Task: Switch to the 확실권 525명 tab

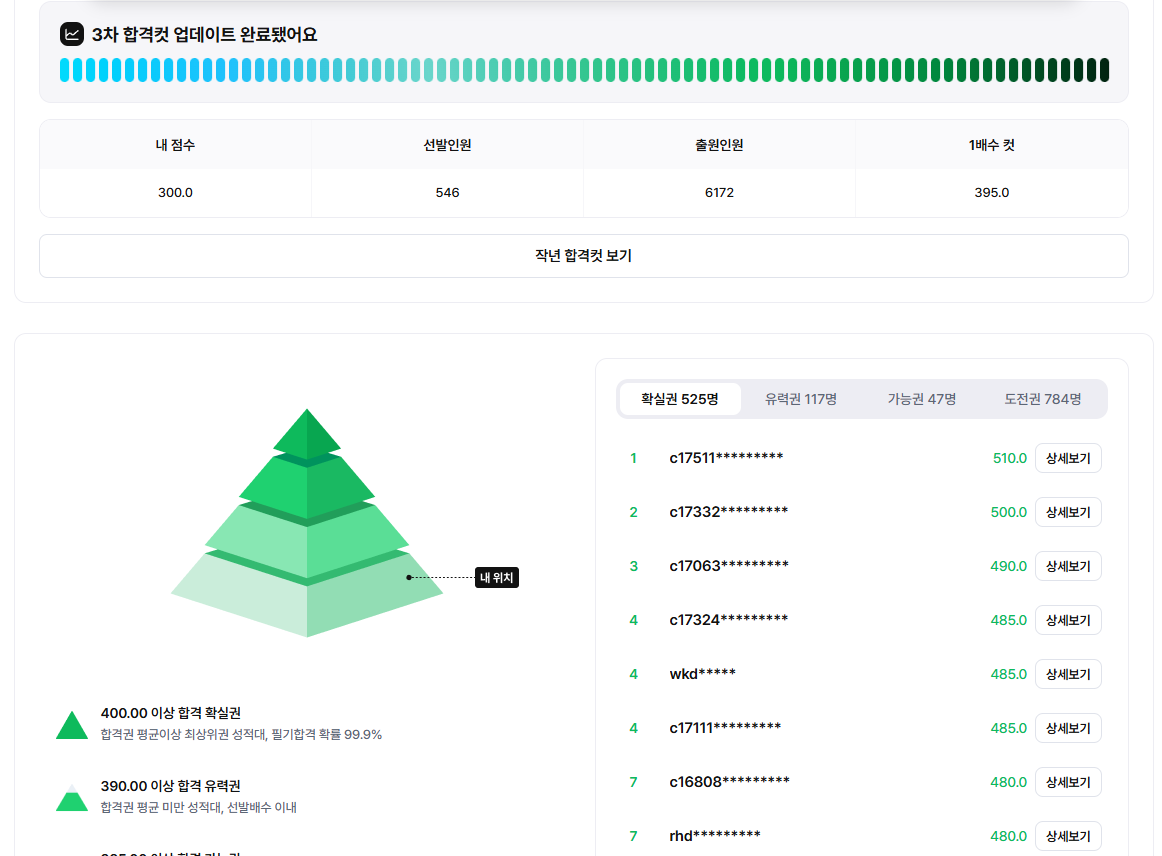Action: [680, 399]
